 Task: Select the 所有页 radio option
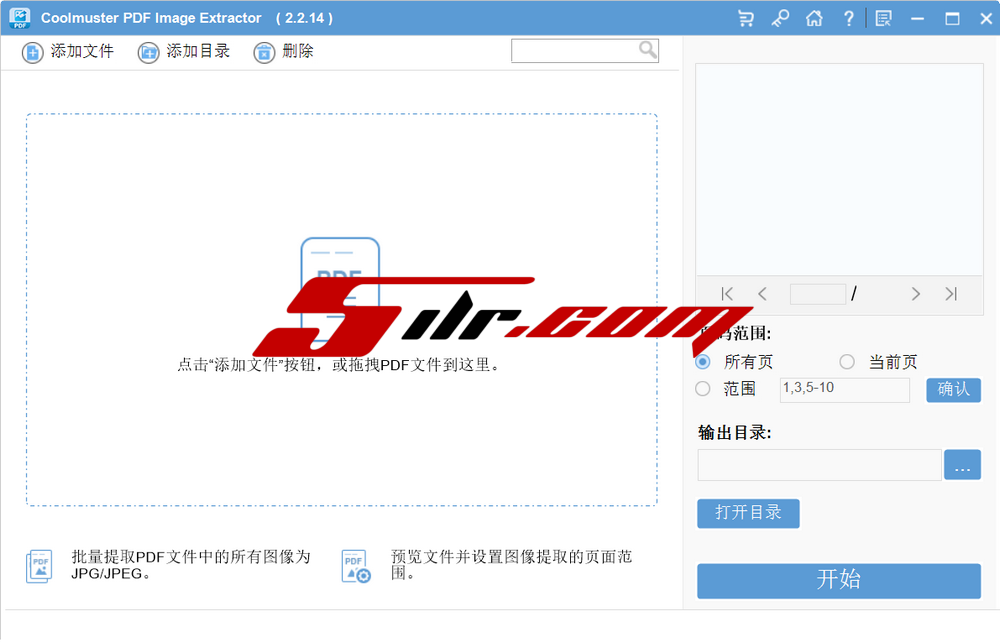[703, 362]
